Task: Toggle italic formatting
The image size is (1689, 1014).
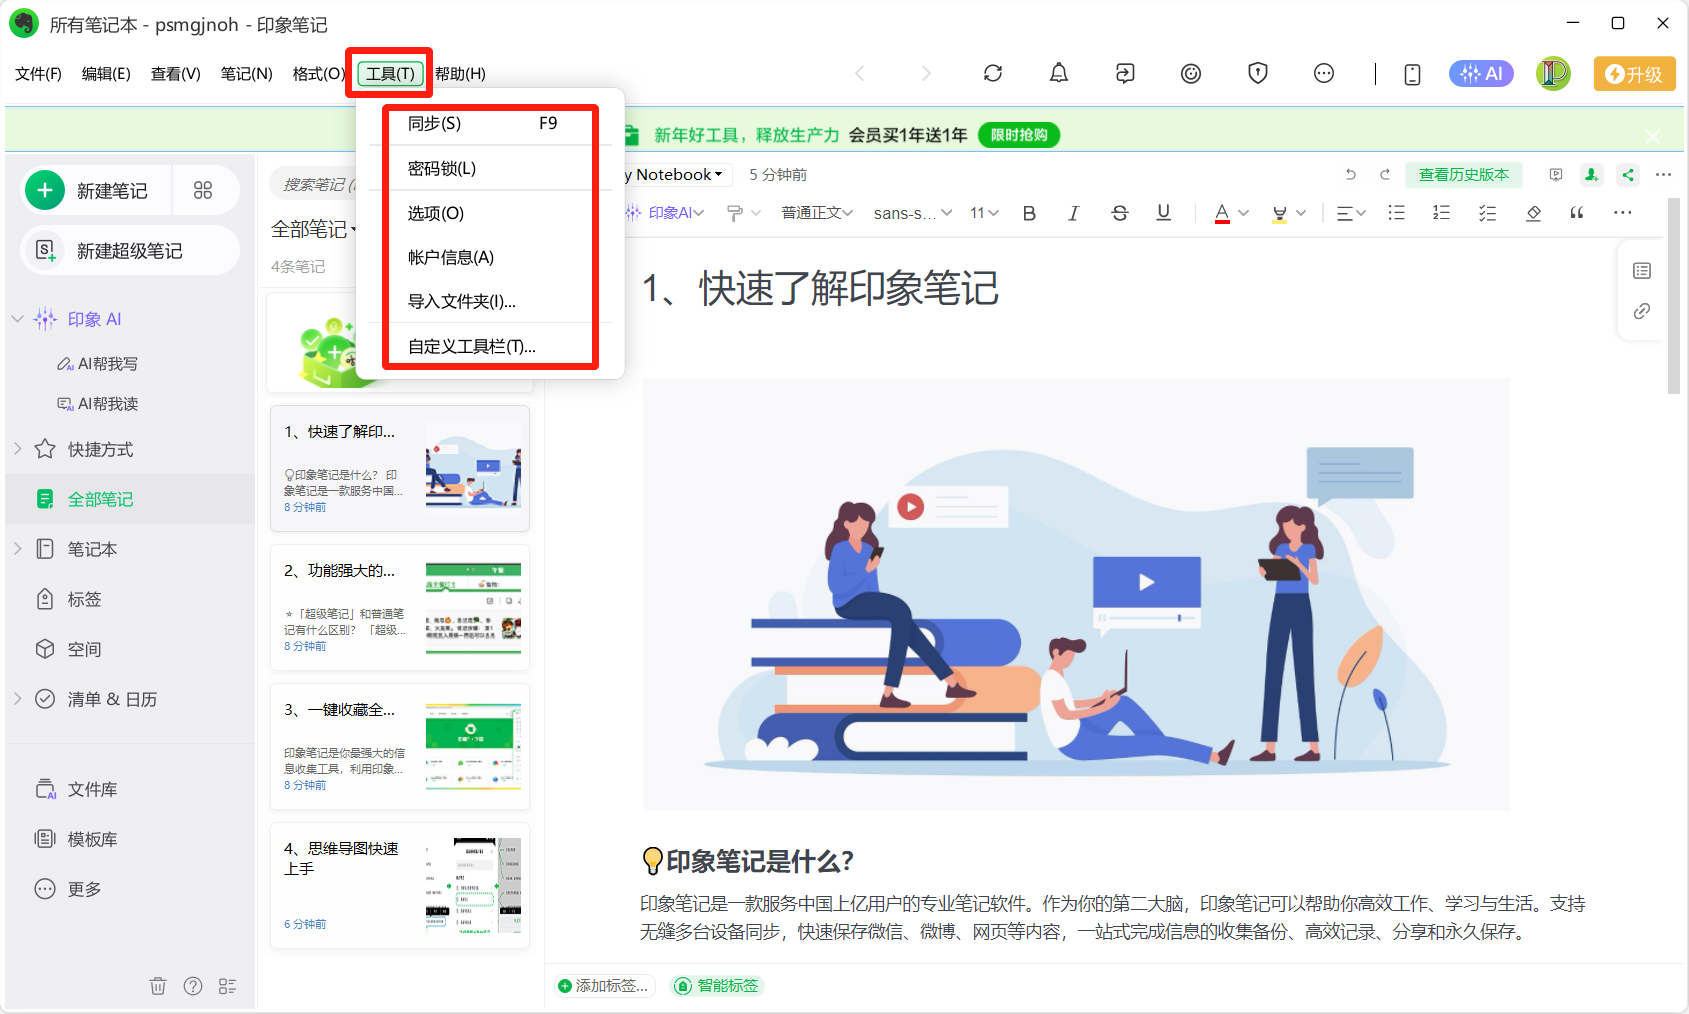Action: pos(1073,213)
